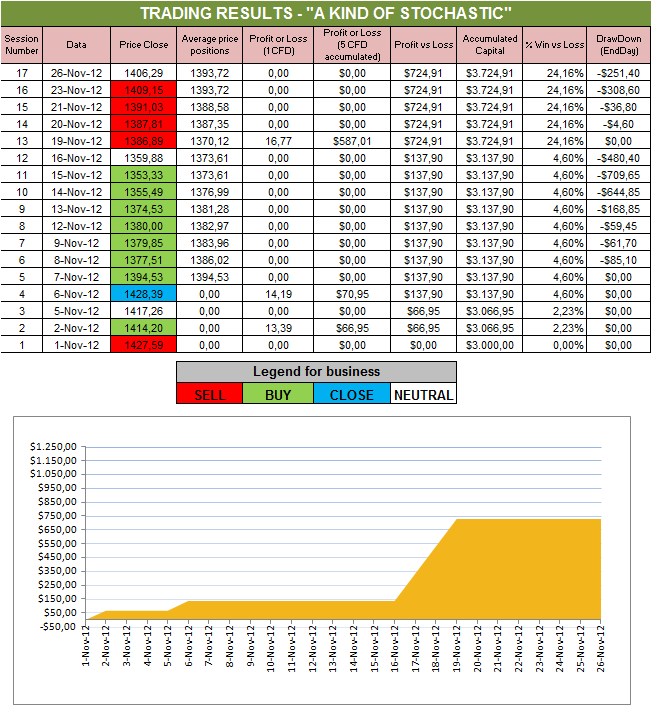Click chart y-axis label '$750,00'
Viewport: 669px width, 719px height.
(x=57, y=515)
